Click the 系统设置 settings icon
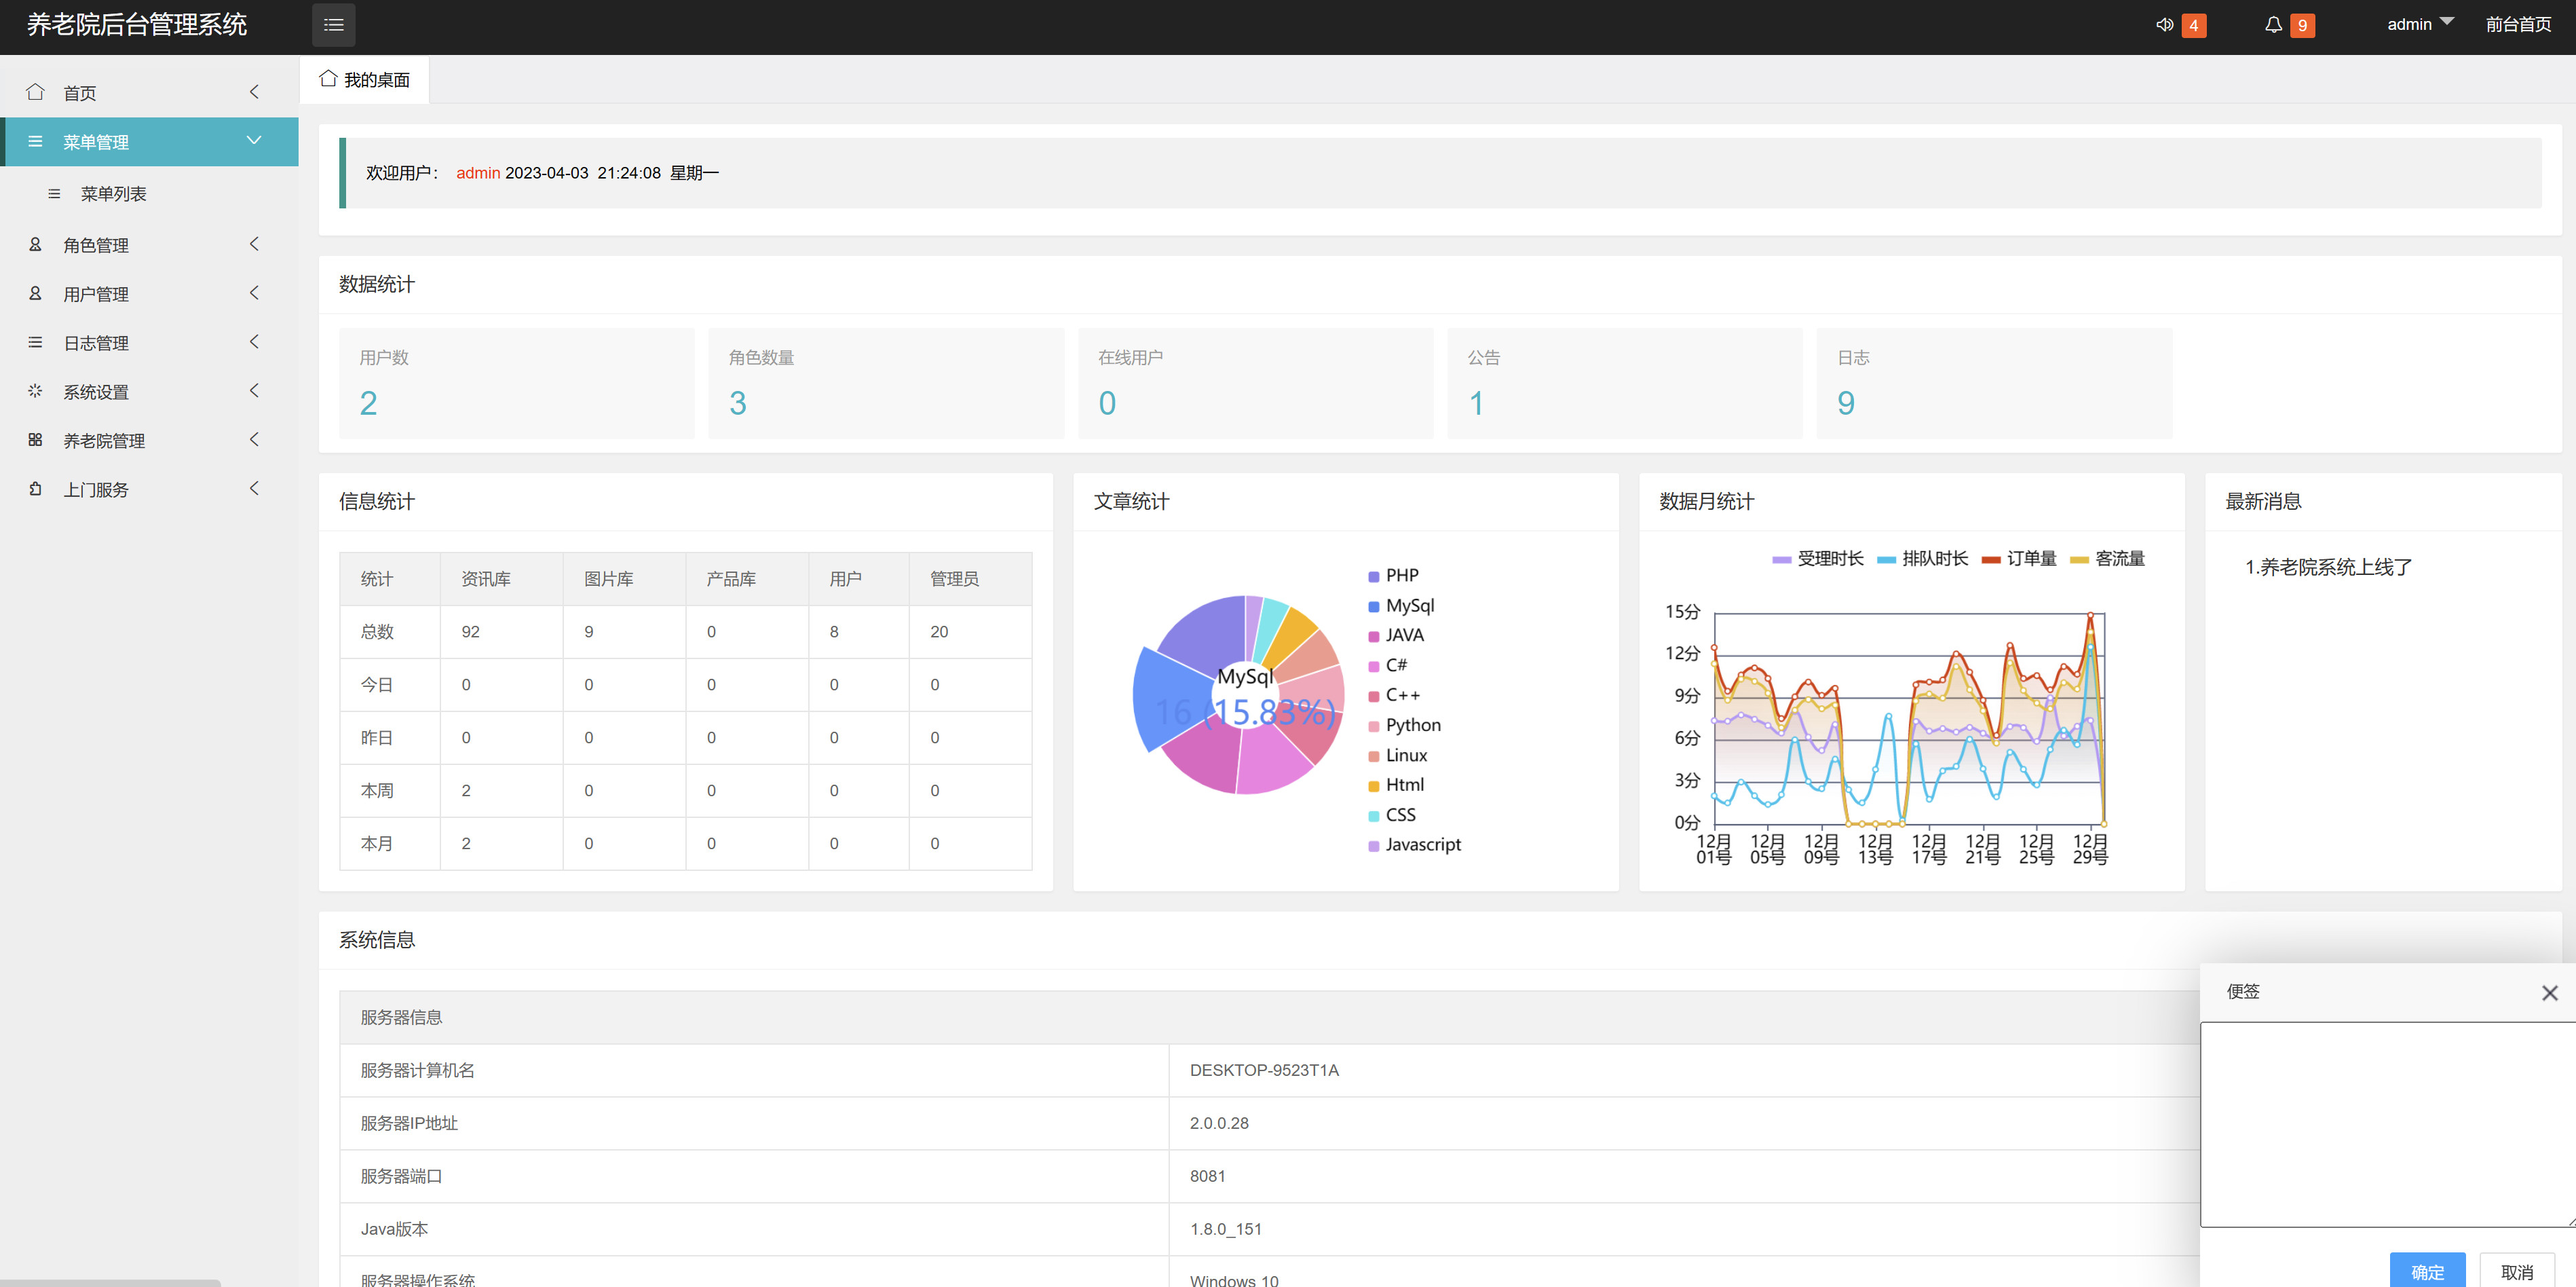Viewport: 2576px width, 1287px height. [x=35, y=391]
